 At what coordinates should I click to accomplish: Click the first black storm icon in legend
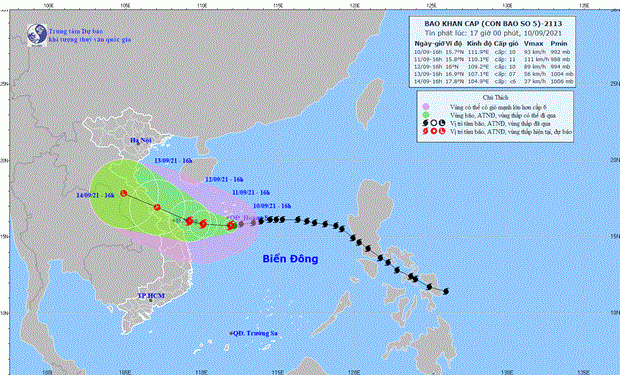[x=425, y=123]
